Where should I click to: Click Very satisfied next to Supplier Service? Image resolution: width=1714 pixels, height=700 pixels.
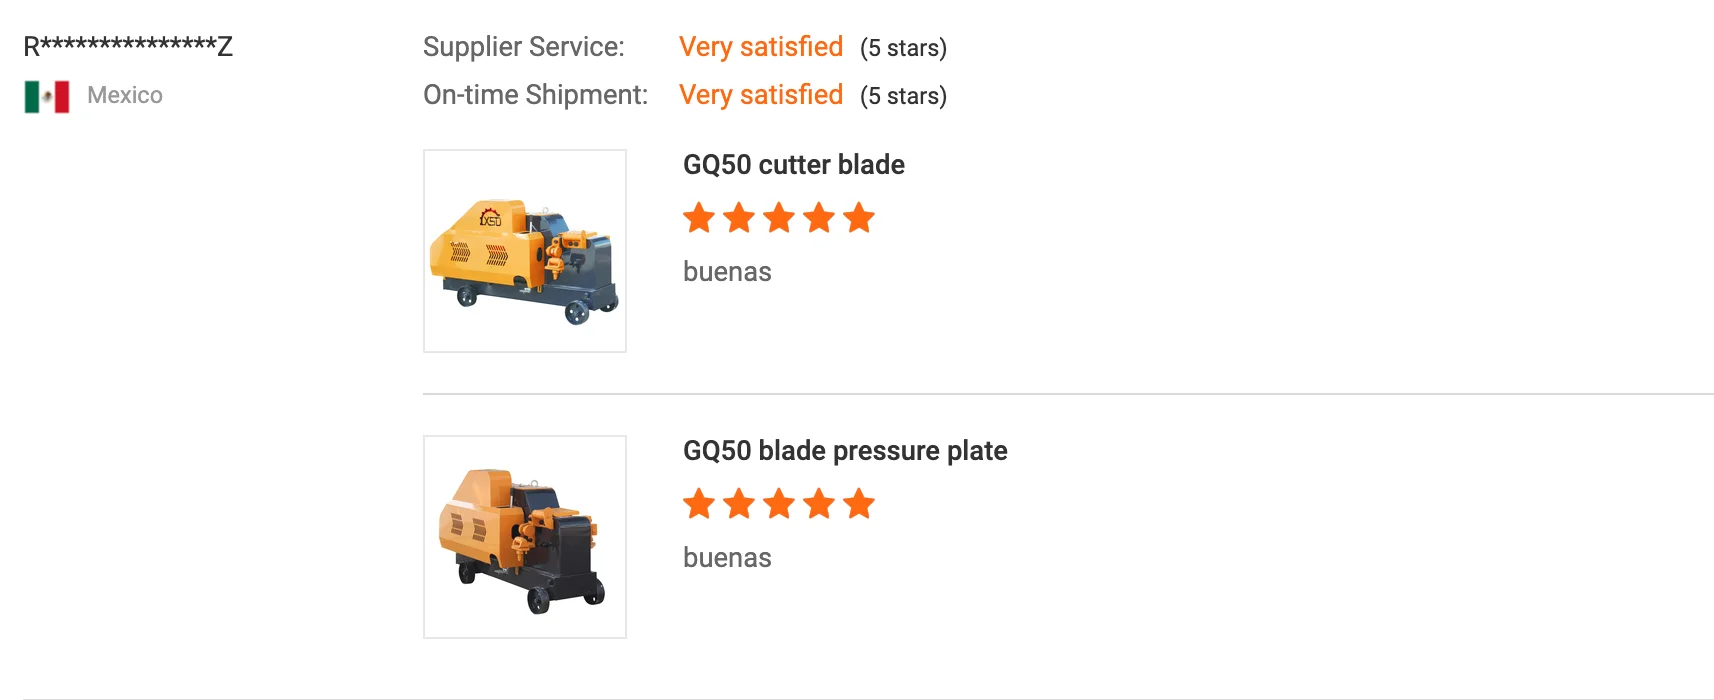pos(761,47)
